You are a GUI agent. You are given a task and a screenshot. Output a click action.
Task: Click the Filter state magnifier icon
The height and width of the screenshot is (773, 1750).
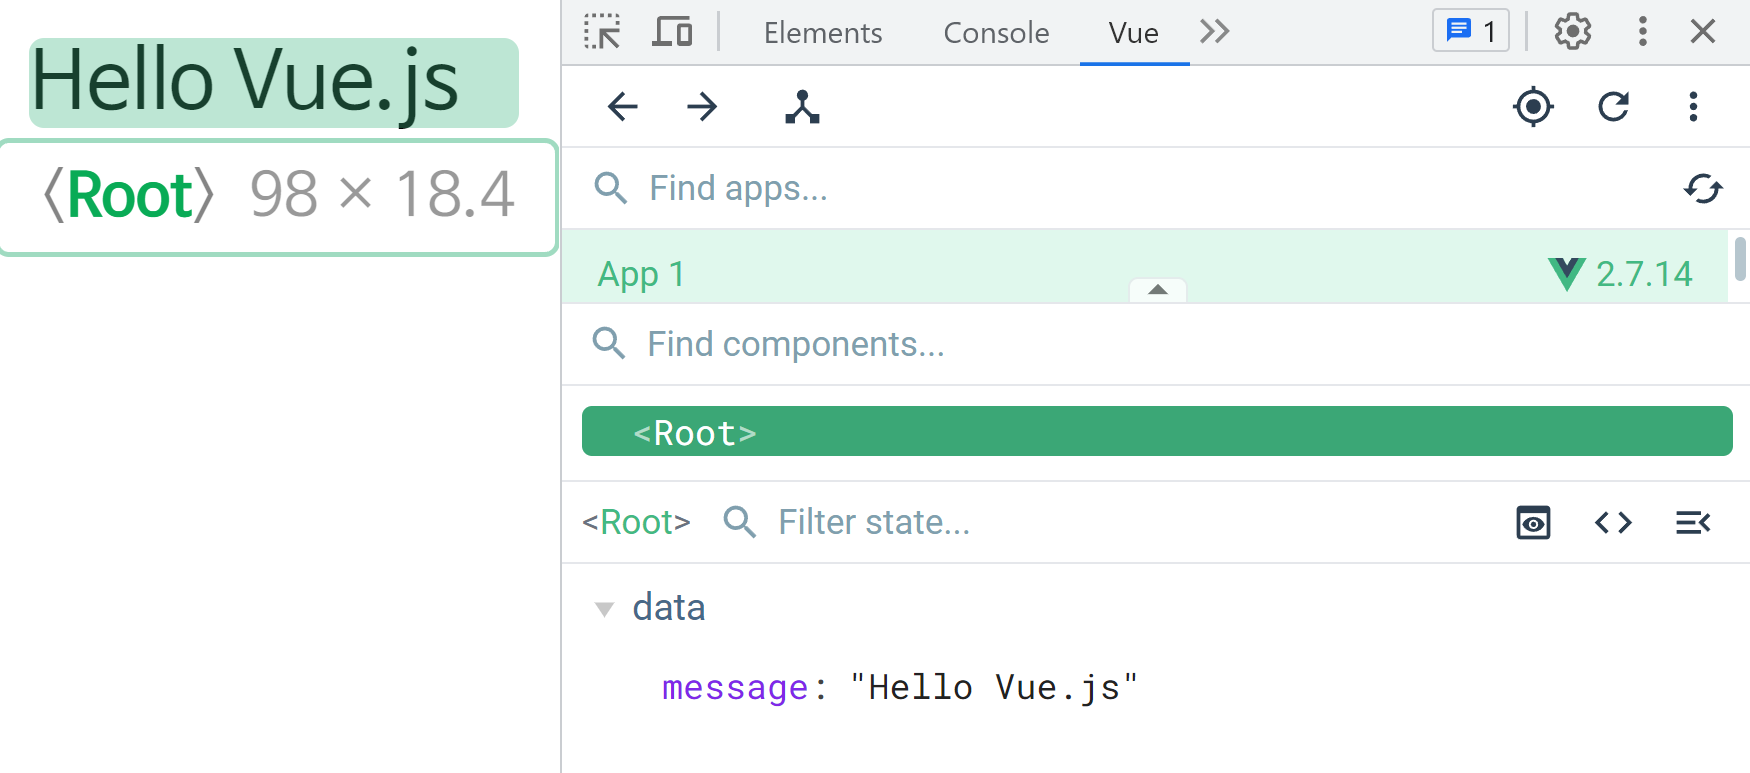click(740, 522)
